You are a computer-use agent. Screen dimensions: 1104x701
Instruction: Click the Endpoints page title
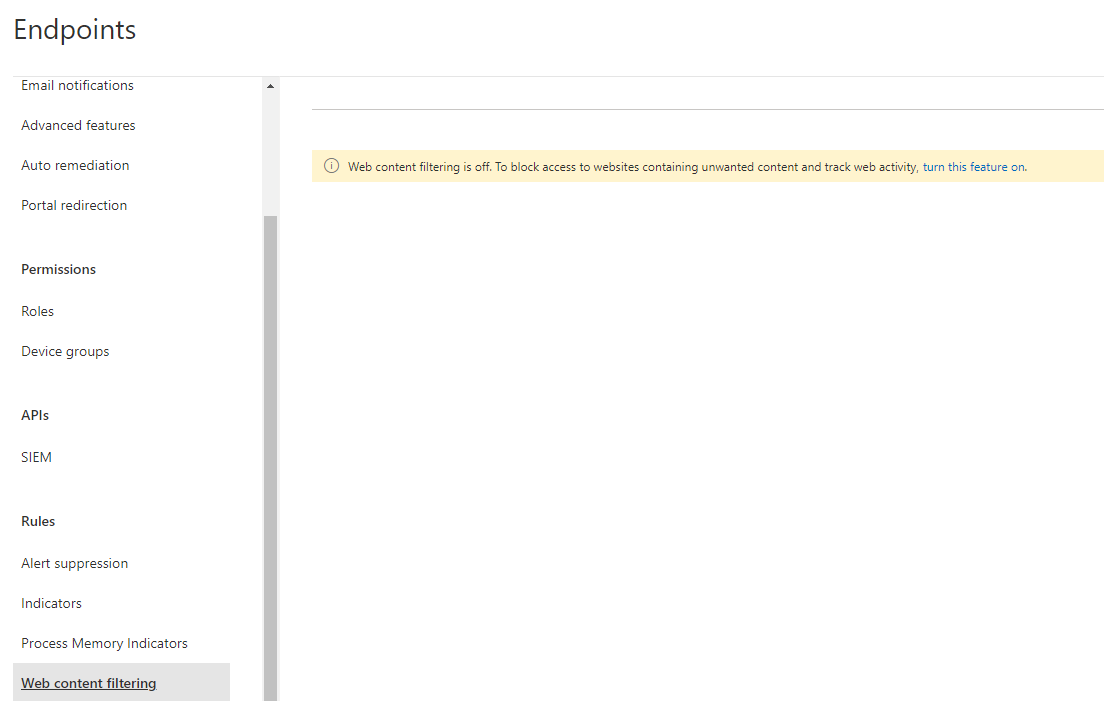[74, 30]
